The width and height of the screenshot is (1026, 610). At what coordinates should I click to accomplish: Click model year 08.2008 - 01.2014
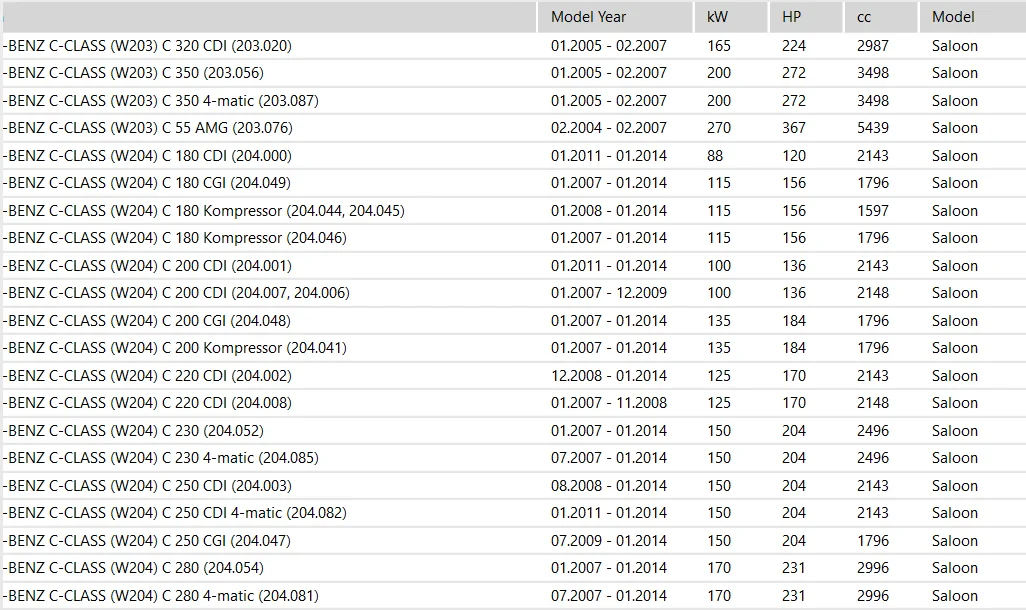pos(609,486)
